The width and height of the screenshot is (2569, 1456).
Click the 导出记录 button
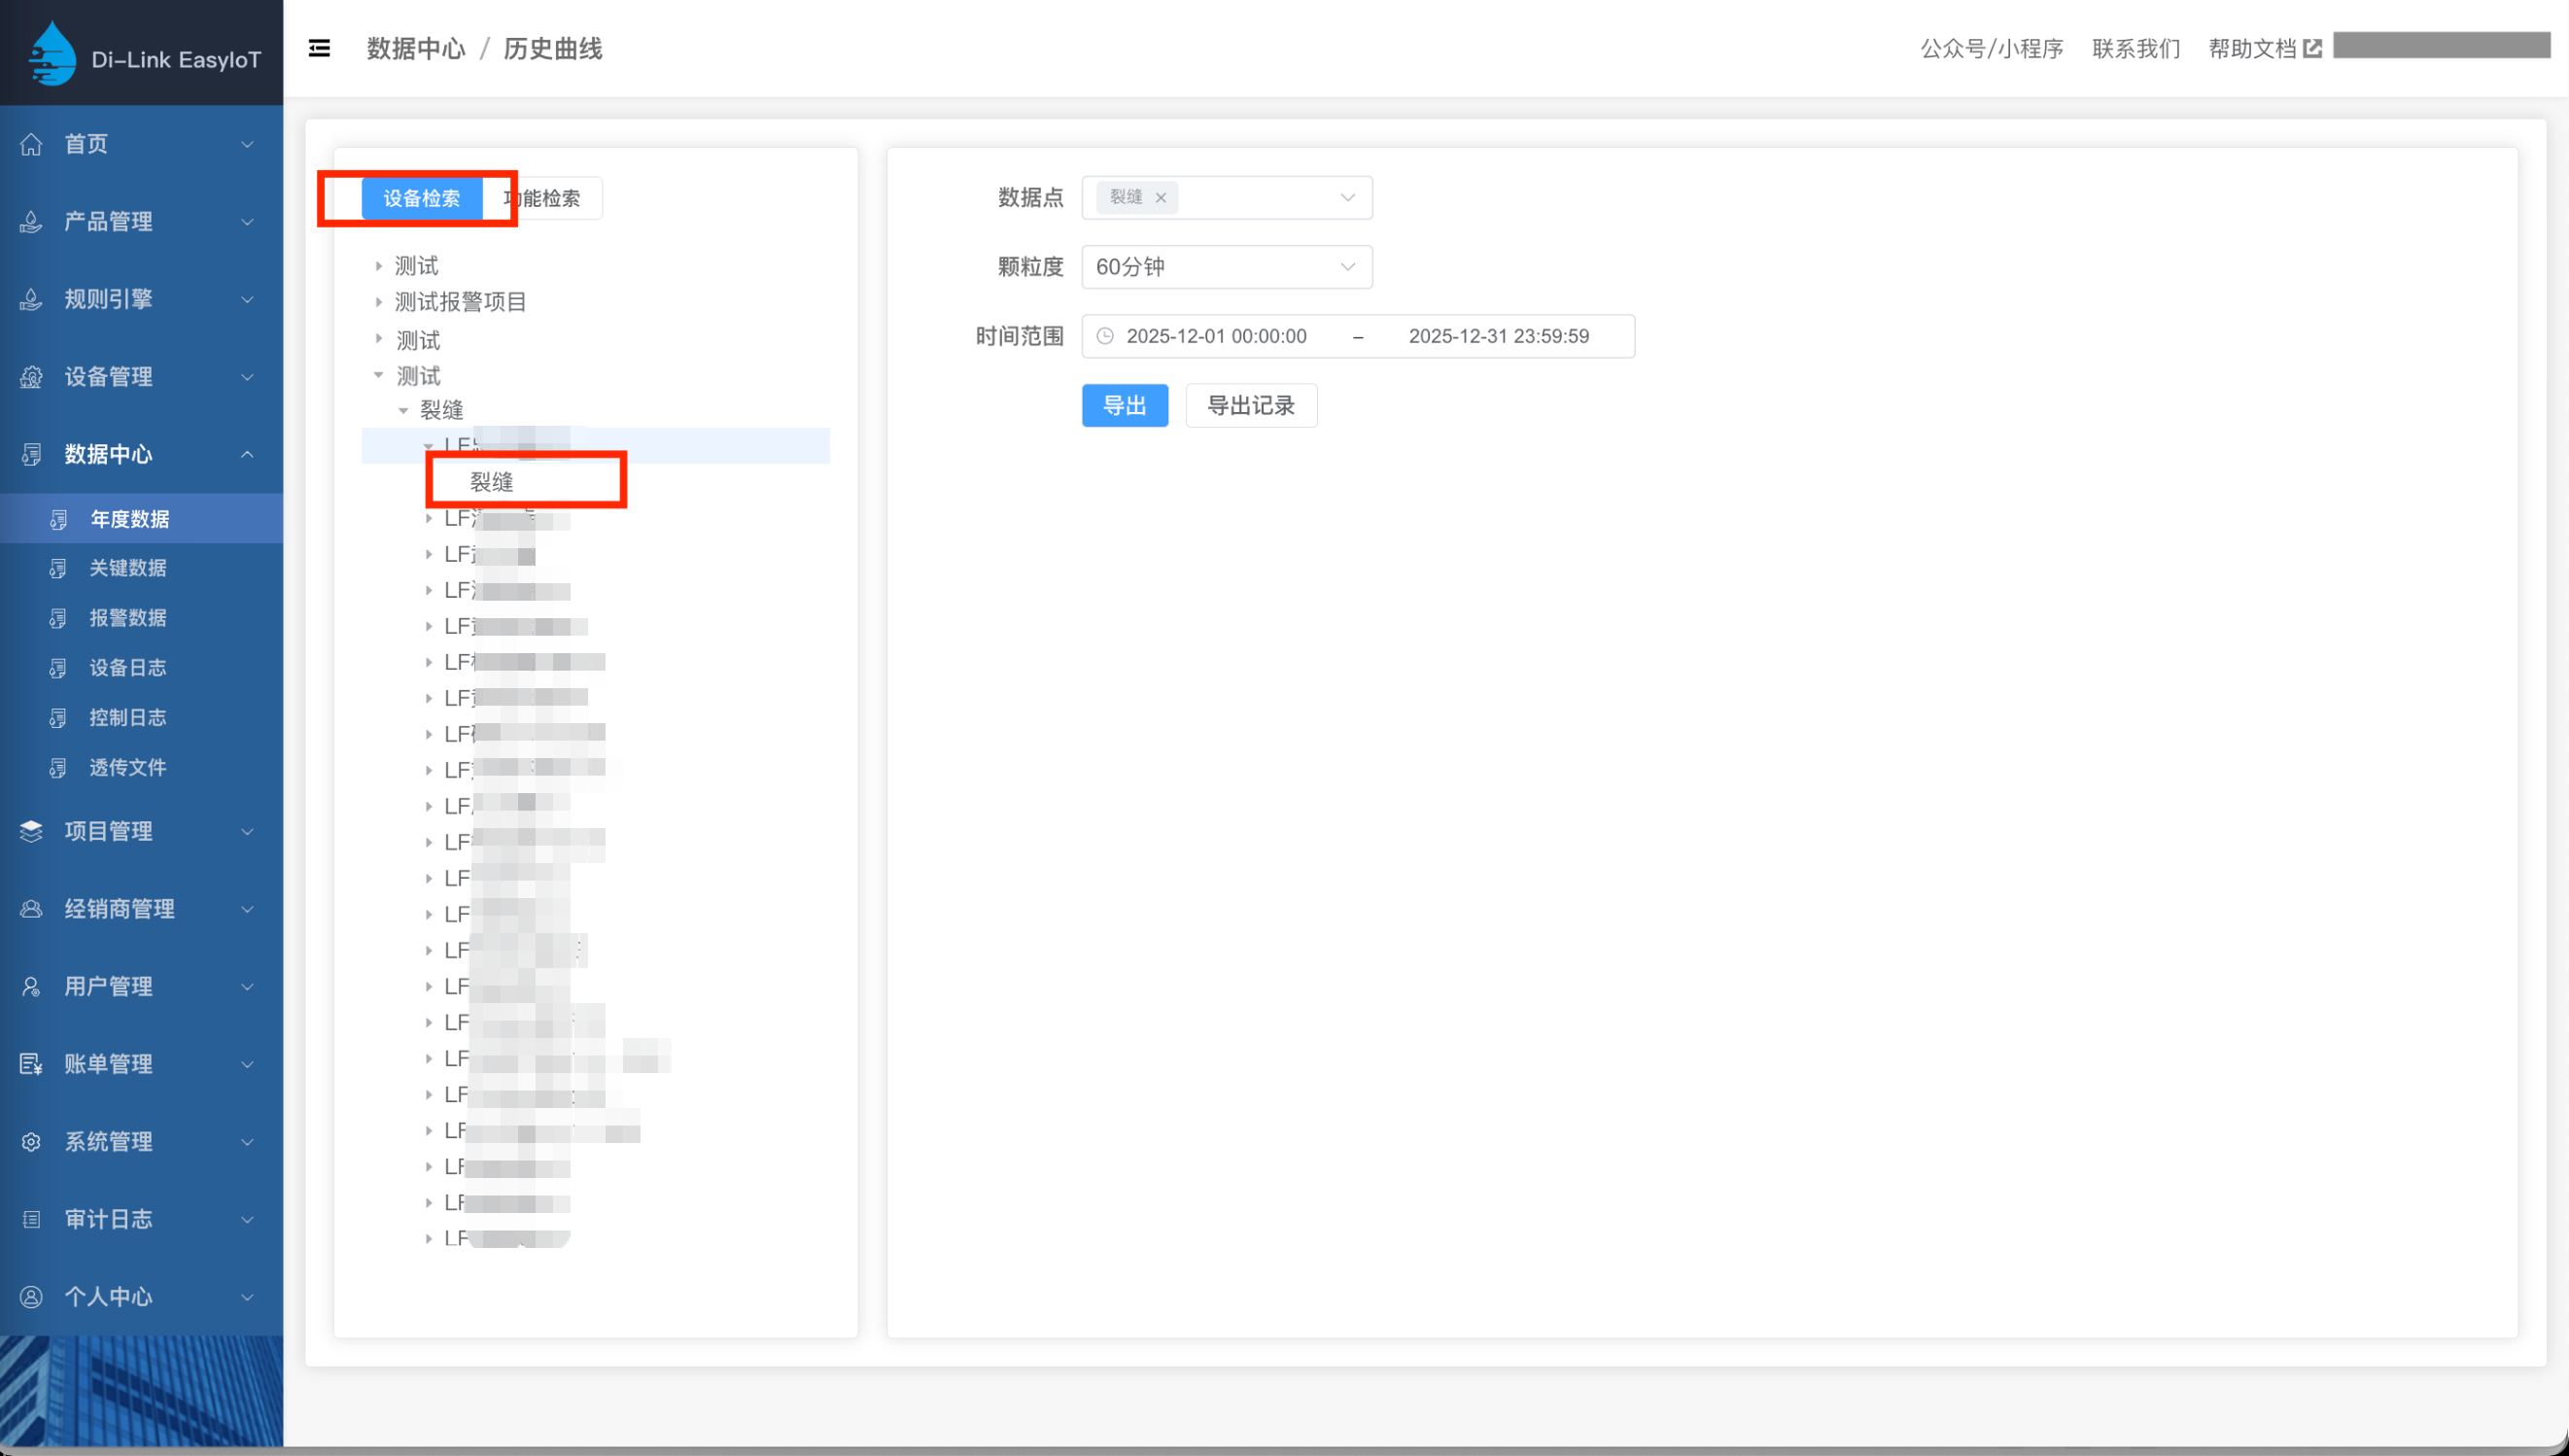[x=1250, y=405]
